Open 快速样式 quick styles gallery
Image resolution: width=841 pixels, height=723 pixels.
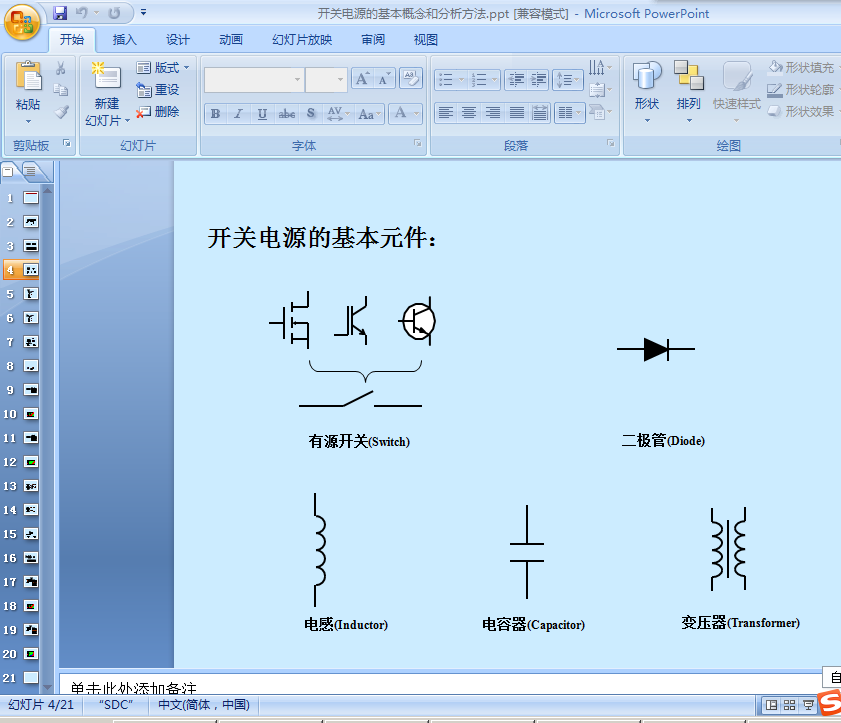736,92
